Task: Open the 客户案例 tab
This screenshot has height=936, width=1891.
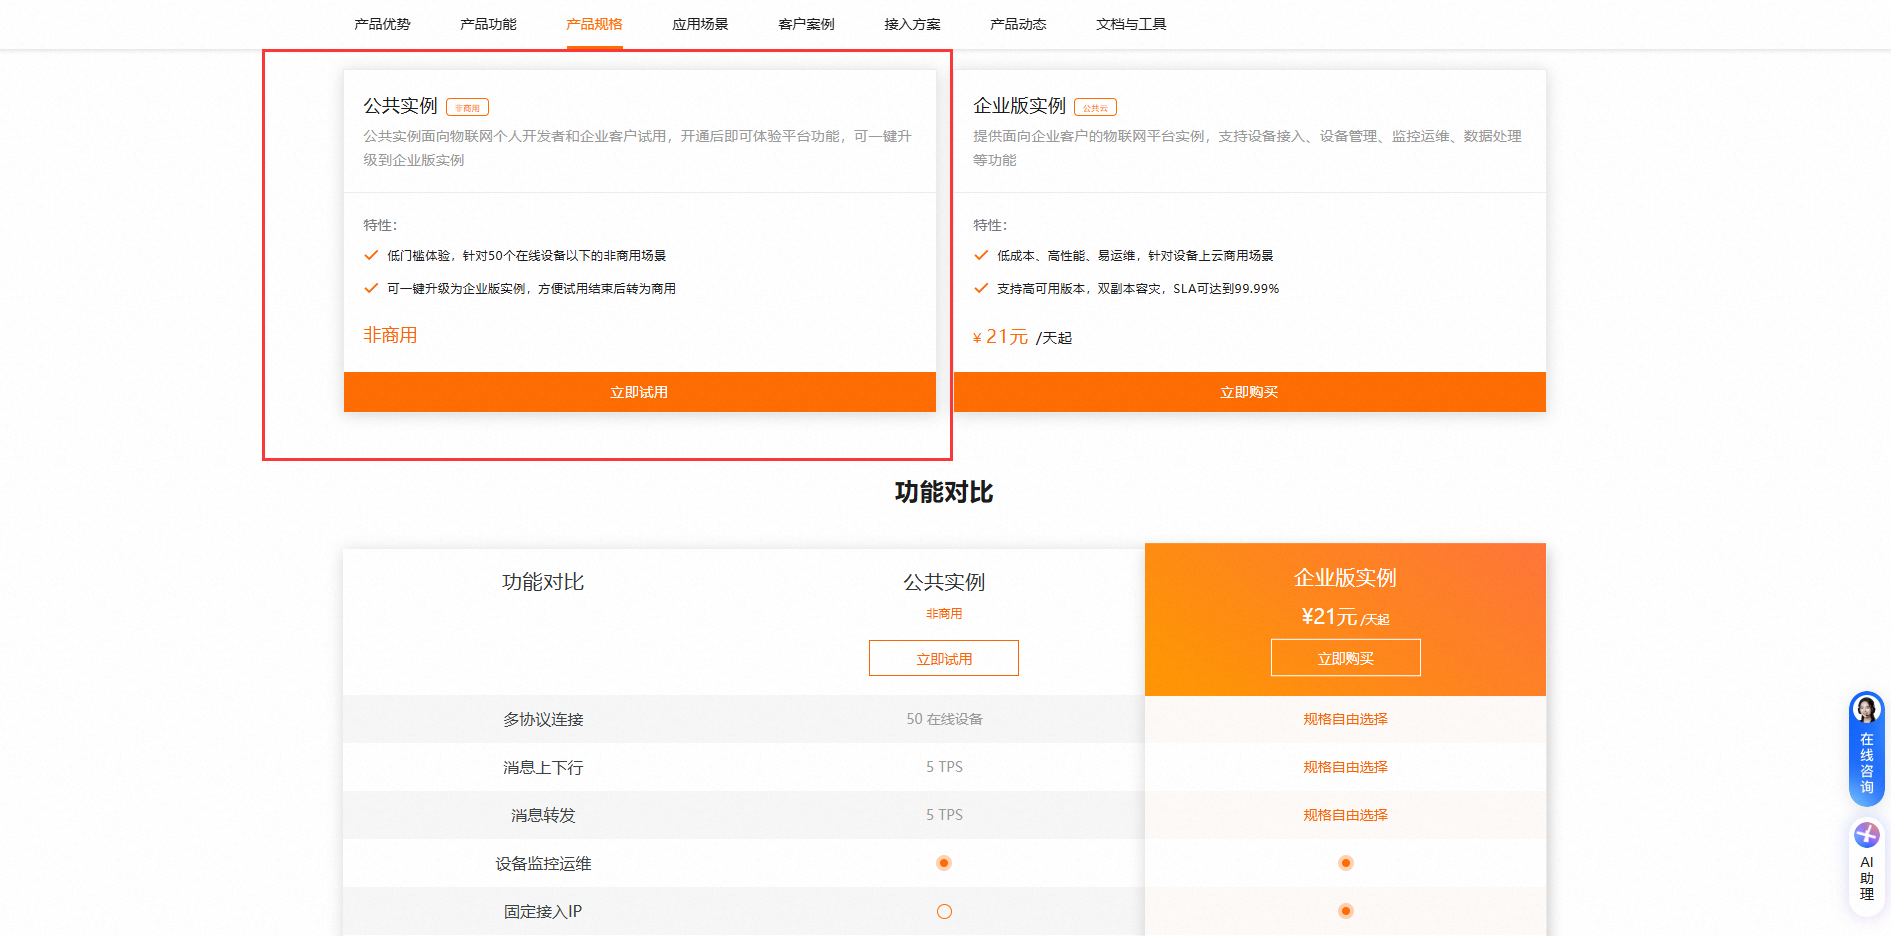Action: click(806, 24)
